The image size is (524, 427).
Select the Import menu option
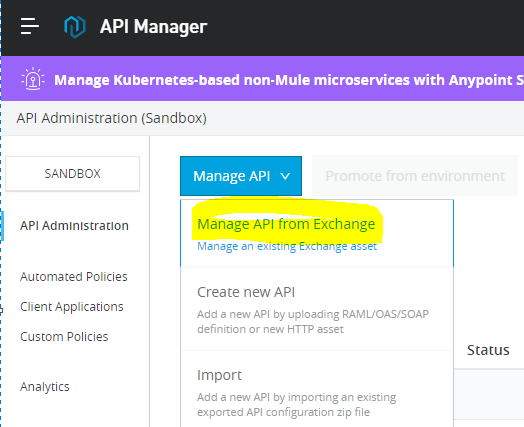click(x=316, y=389)
